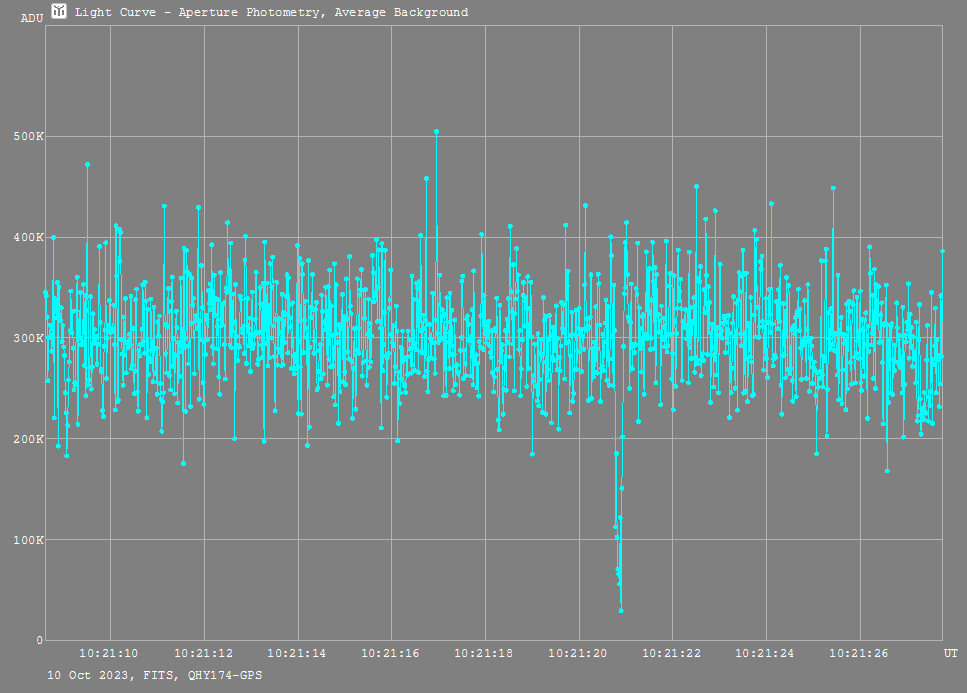The image size is (967, 693).
Task: Click the 10:21:26 time label
Action: [858, 654]
